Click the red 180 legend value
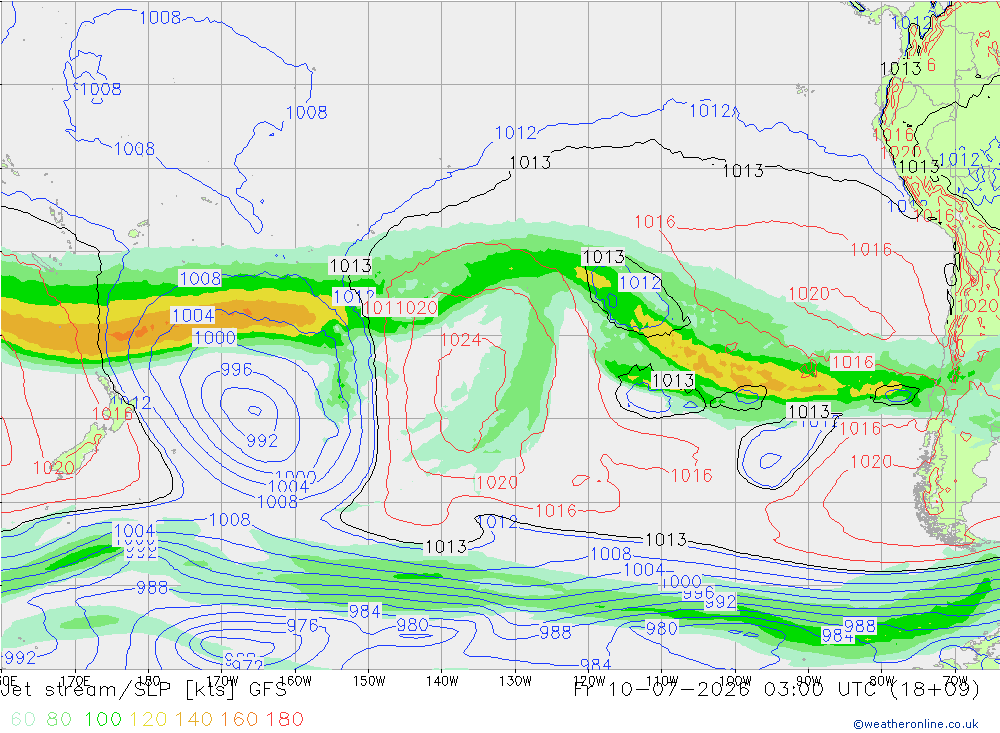The image size is (1000, 733). [284, 719]
